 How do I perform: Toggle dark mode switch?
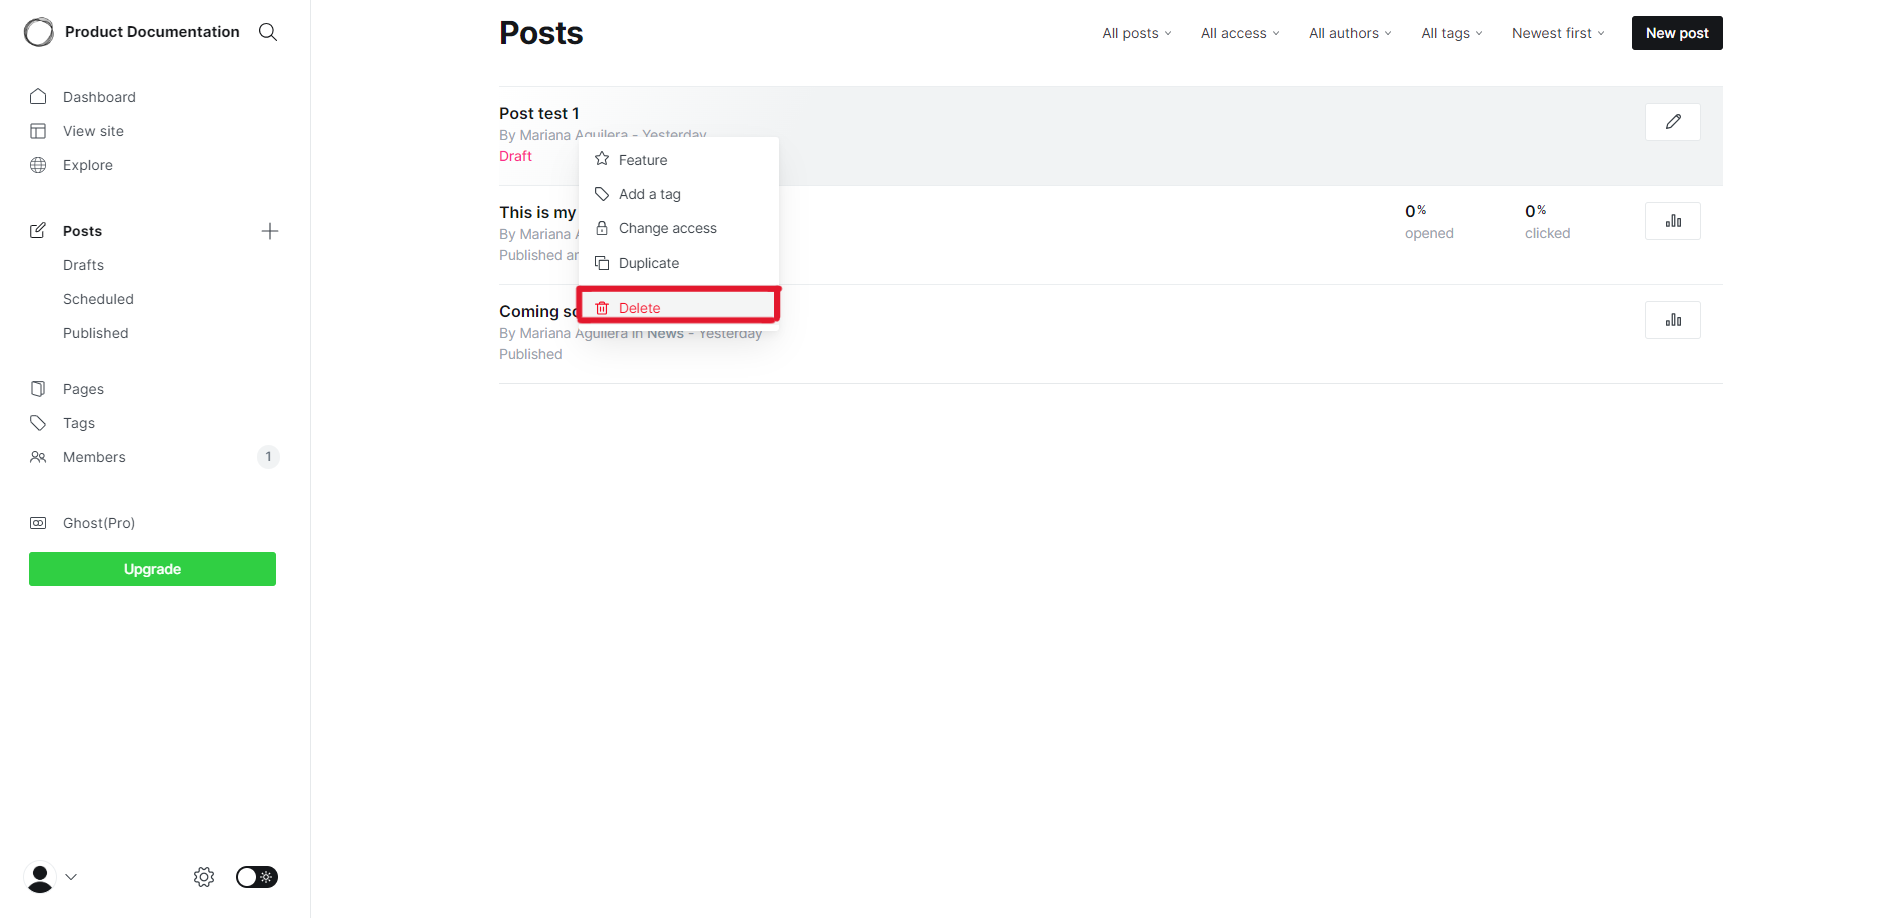(x=256, y=877)
